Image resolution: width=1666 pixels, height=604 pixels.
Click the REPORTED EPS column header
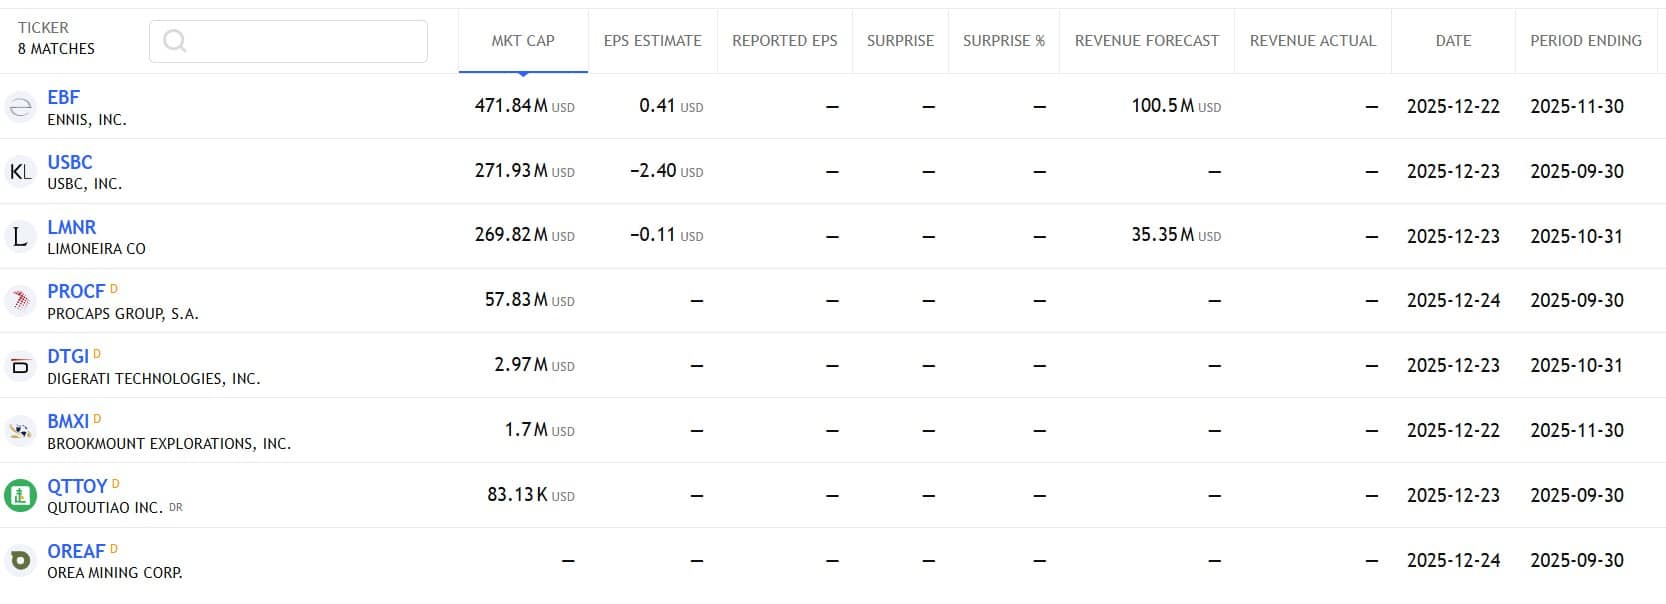click(784, 41)
